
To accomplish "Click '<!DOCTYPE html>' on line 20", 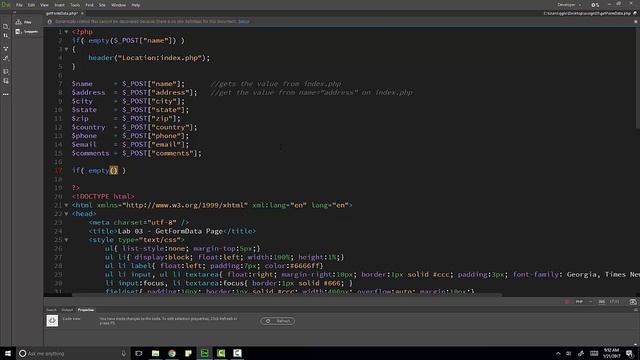I will pos(103,196).
